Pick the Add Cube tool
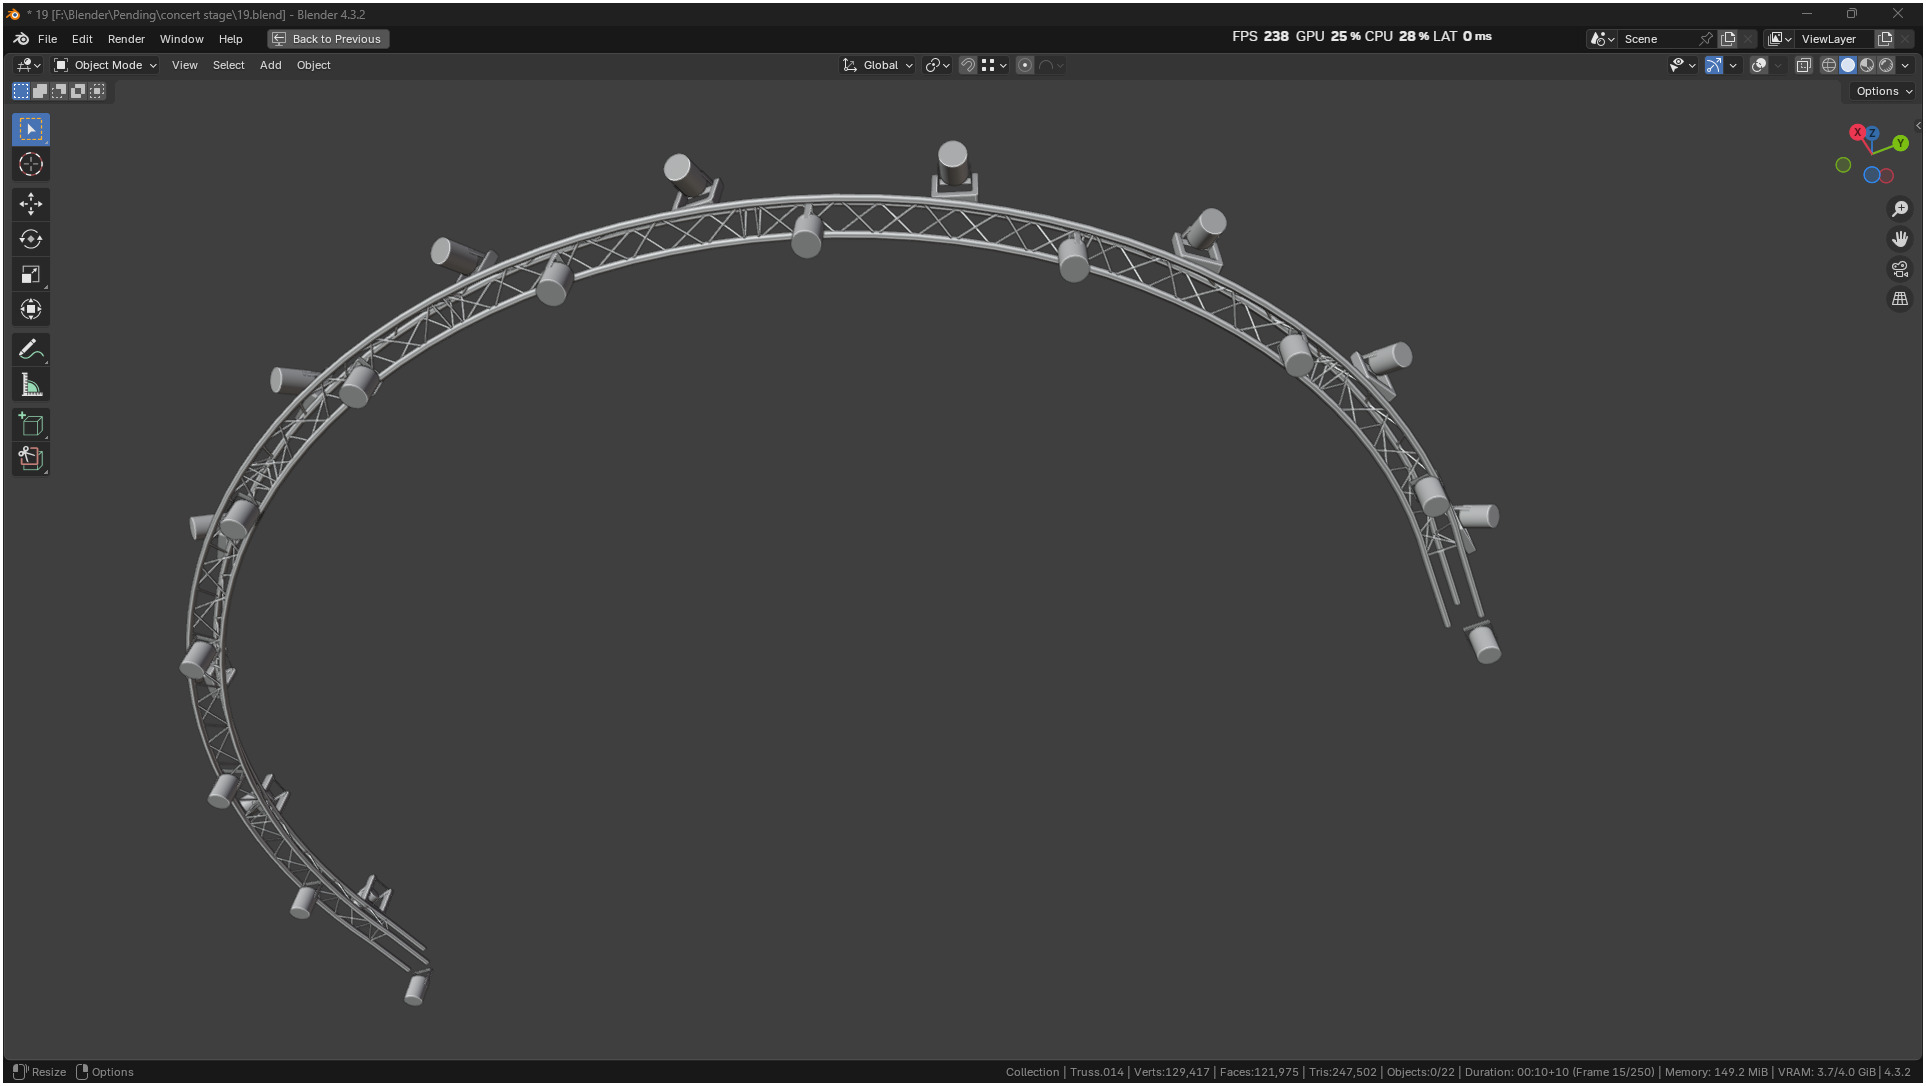The image size is (1926, 1086). [x=31, y=425]
